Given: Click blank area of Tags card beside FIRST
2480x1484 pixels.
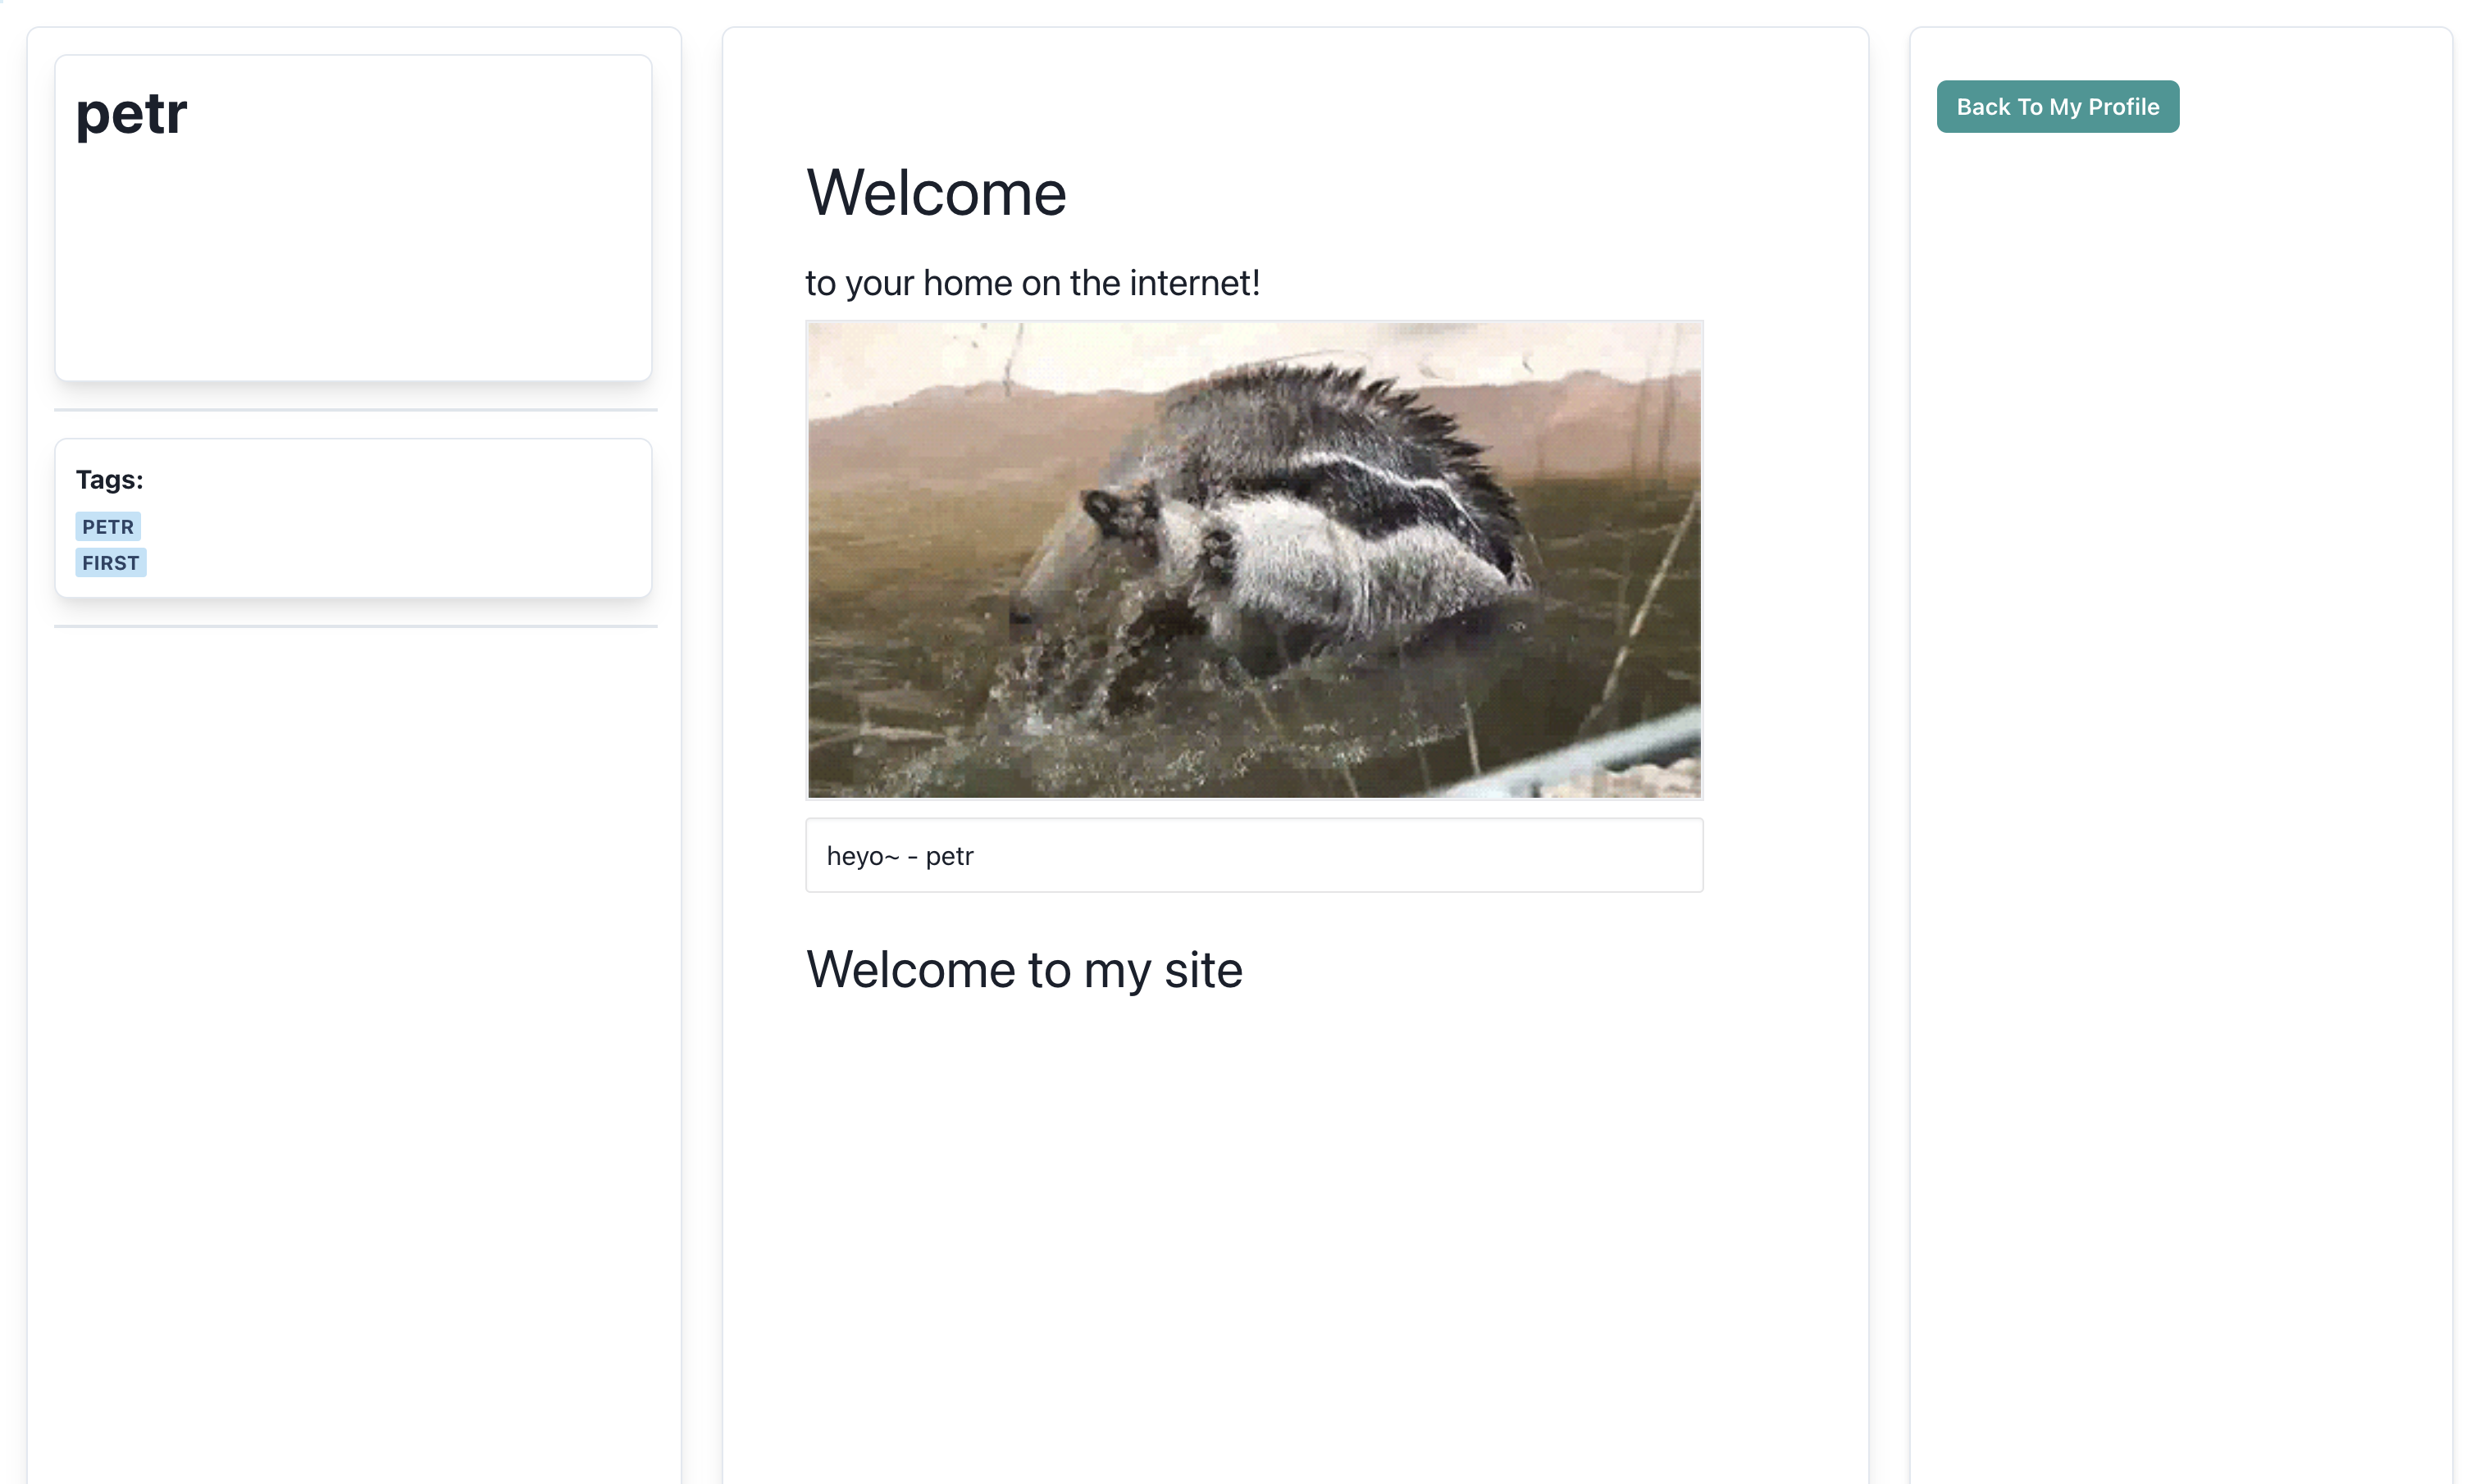Looking at the screenshot, I should (x=400, y=563).
